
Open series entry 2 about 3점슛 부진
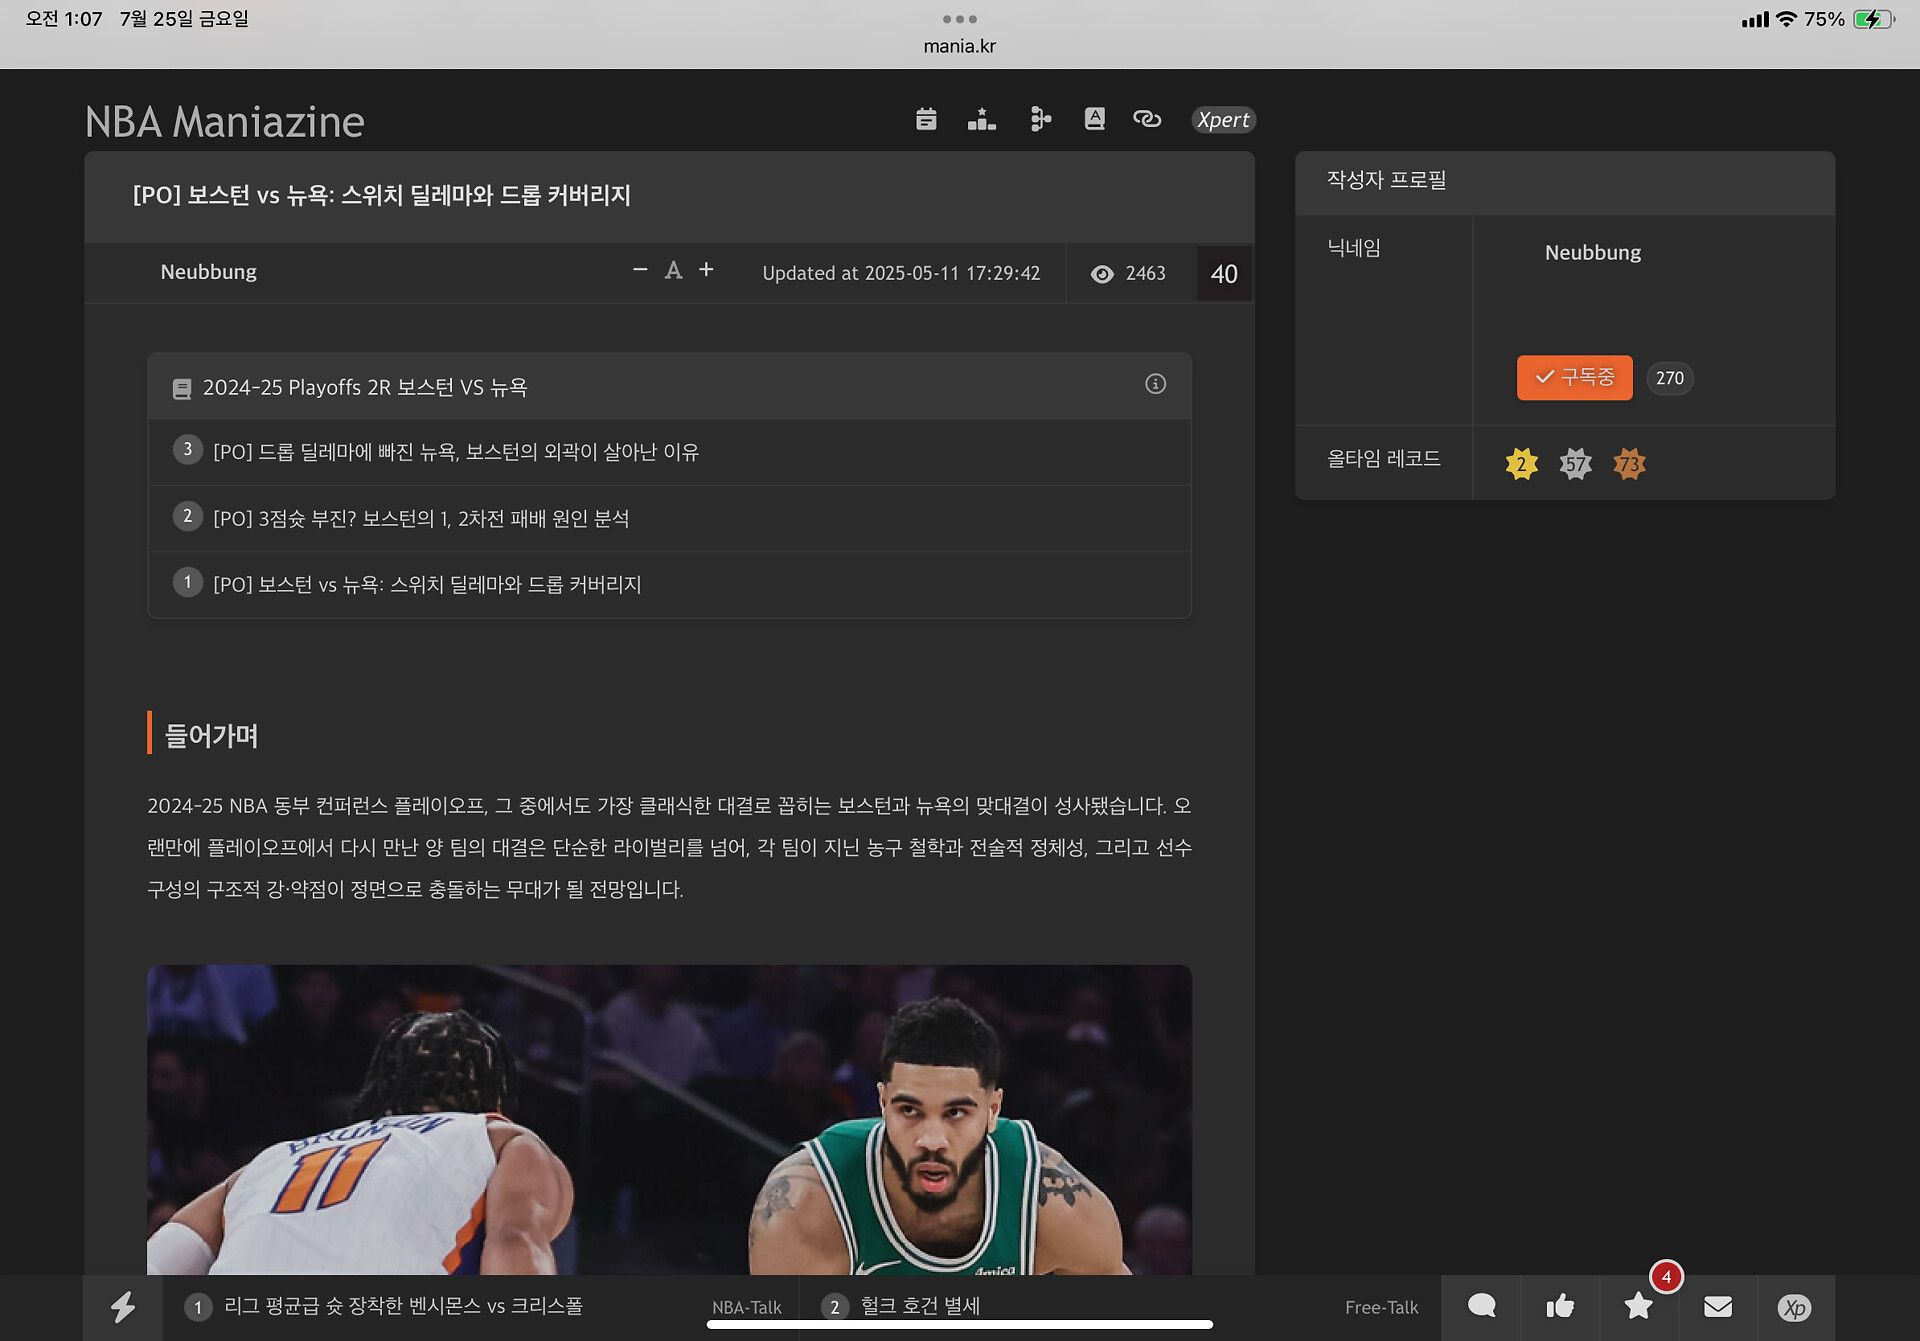[420, 518]
